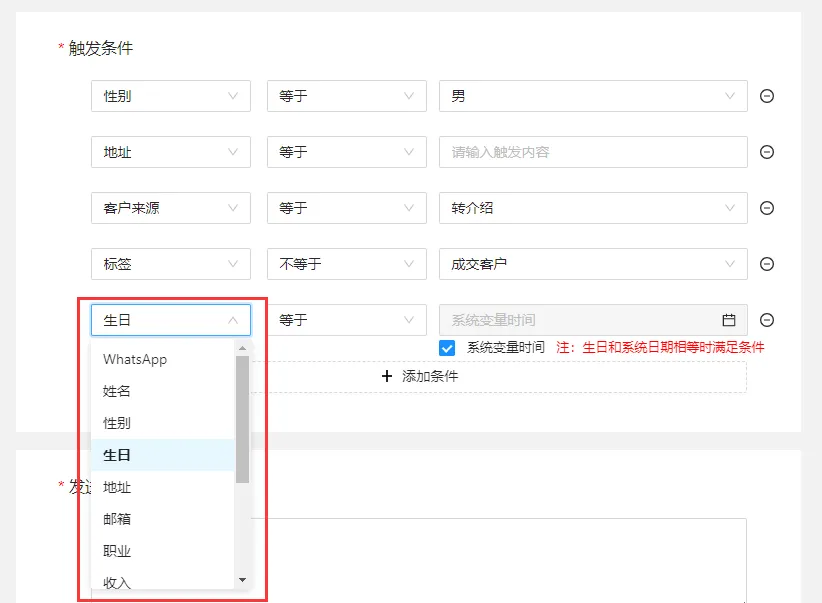Uncheck the 系统变量时间 checkbox
The image size is (822, 603).
[447, 348]
